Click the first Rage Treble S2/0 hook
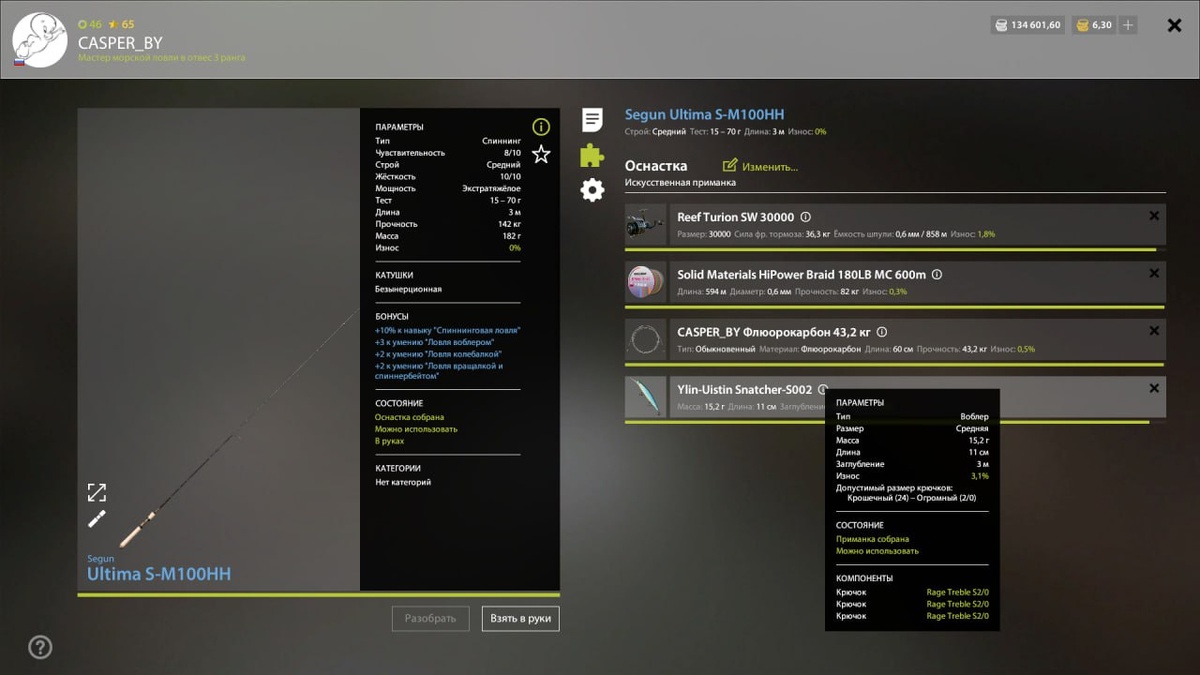The image size is (1200, 675). click(x=957, y=592)
